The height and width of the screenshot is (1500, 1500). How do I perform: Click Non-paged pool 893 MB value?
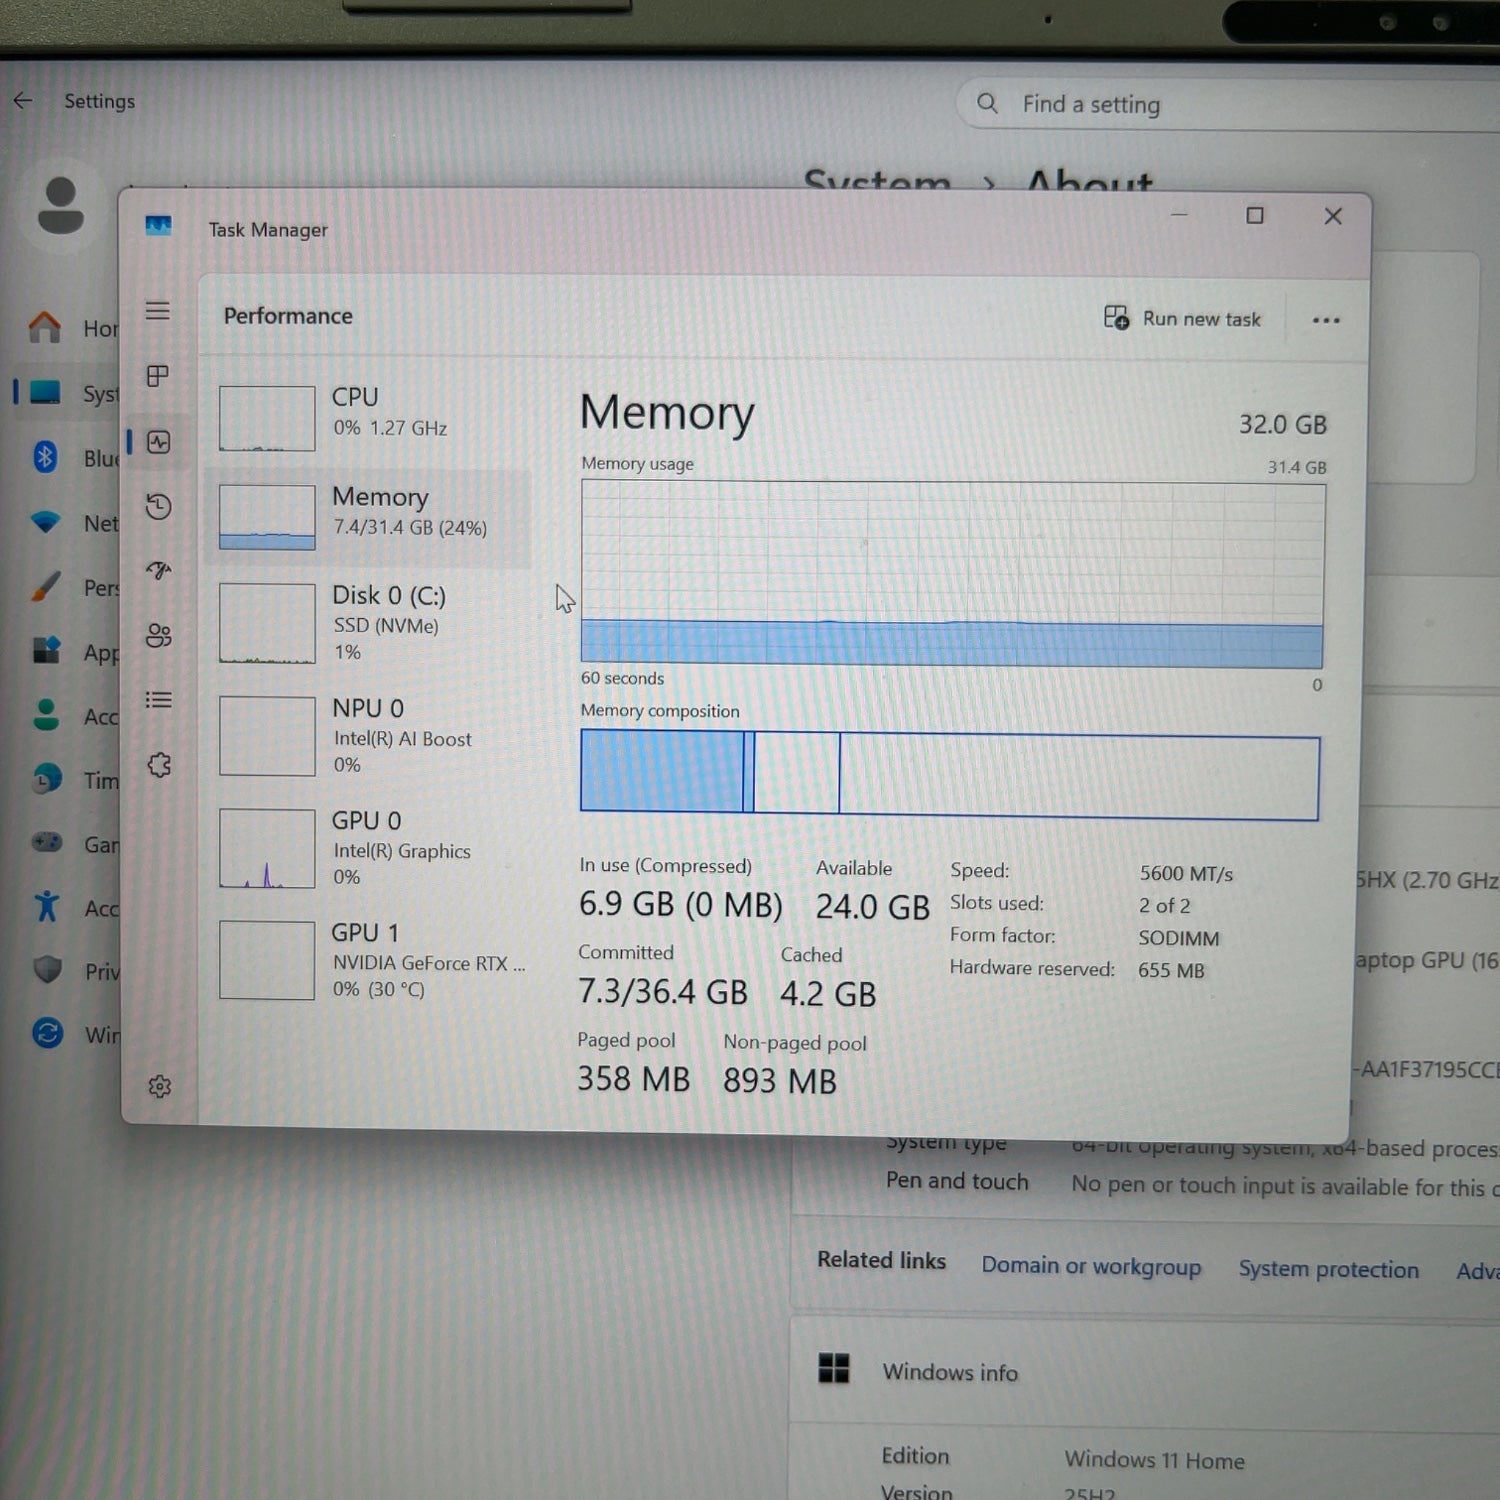tap(779, 1081)
